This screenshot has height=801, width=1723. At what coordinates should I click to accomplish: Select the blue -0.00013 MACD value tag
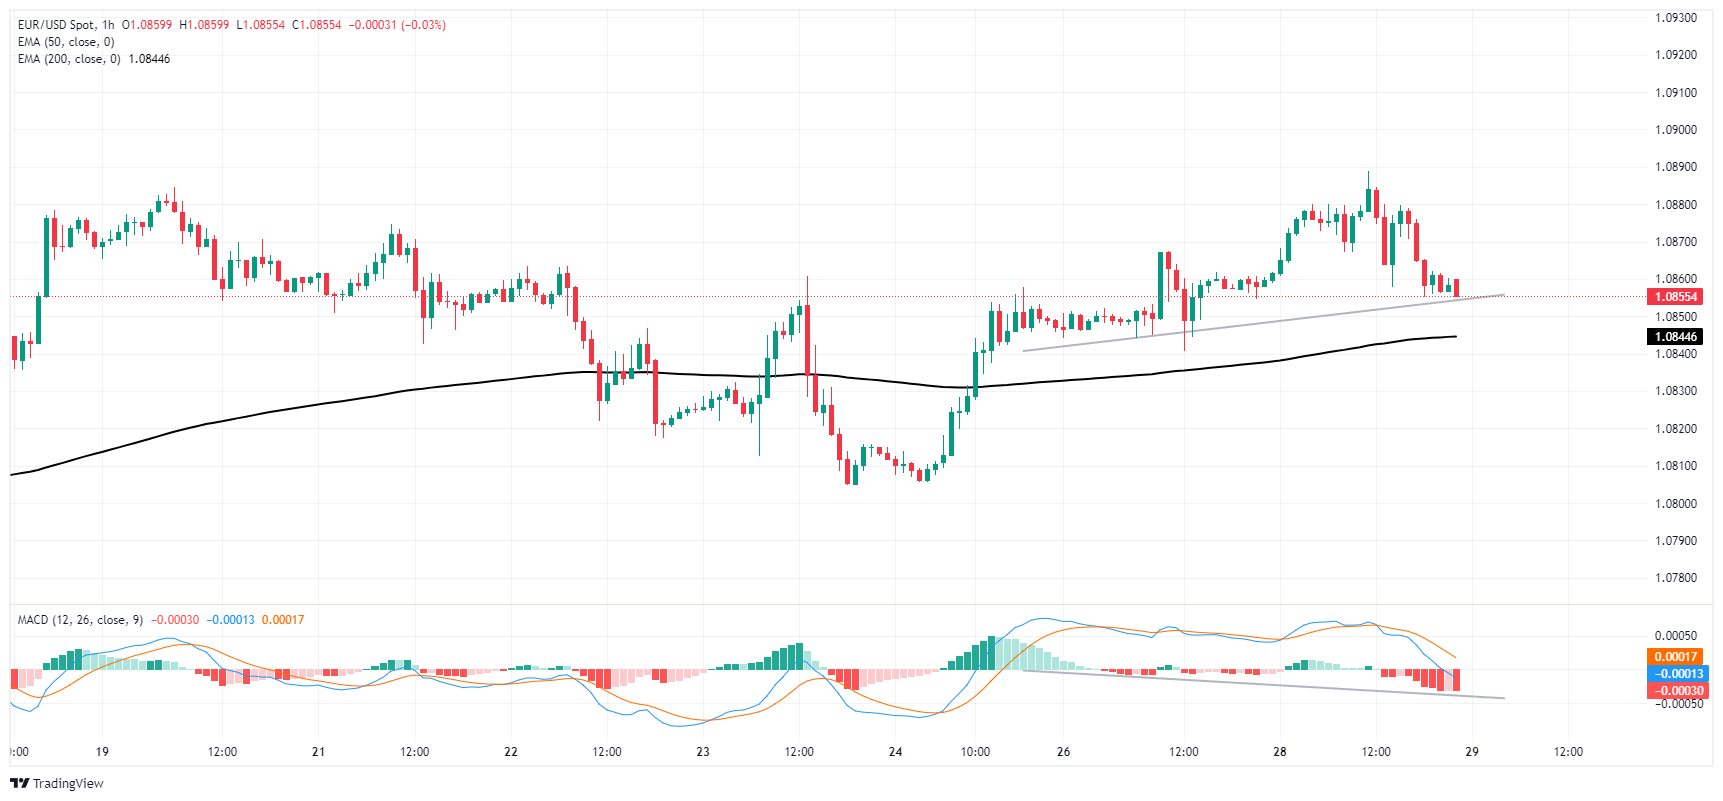coord(1675,674)
